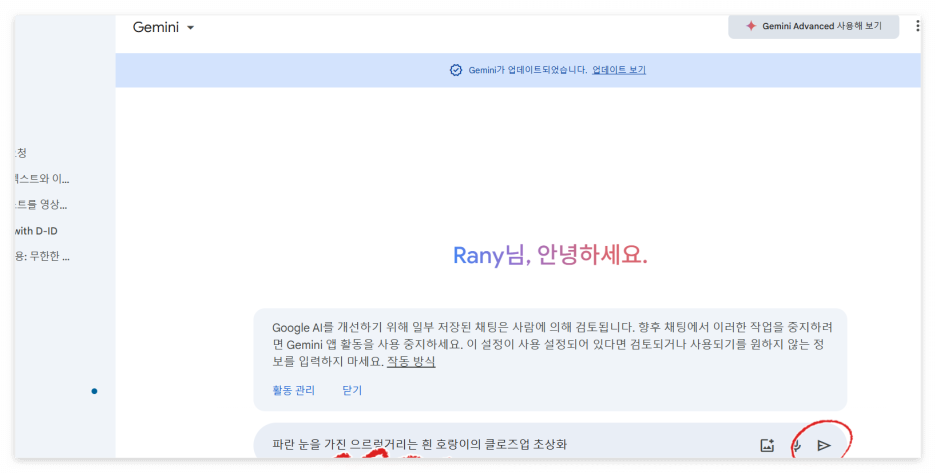Click the 'Rany님, 안녕하세요.' greeting text
Screen dimensions: 936x473
coord(550,256)
